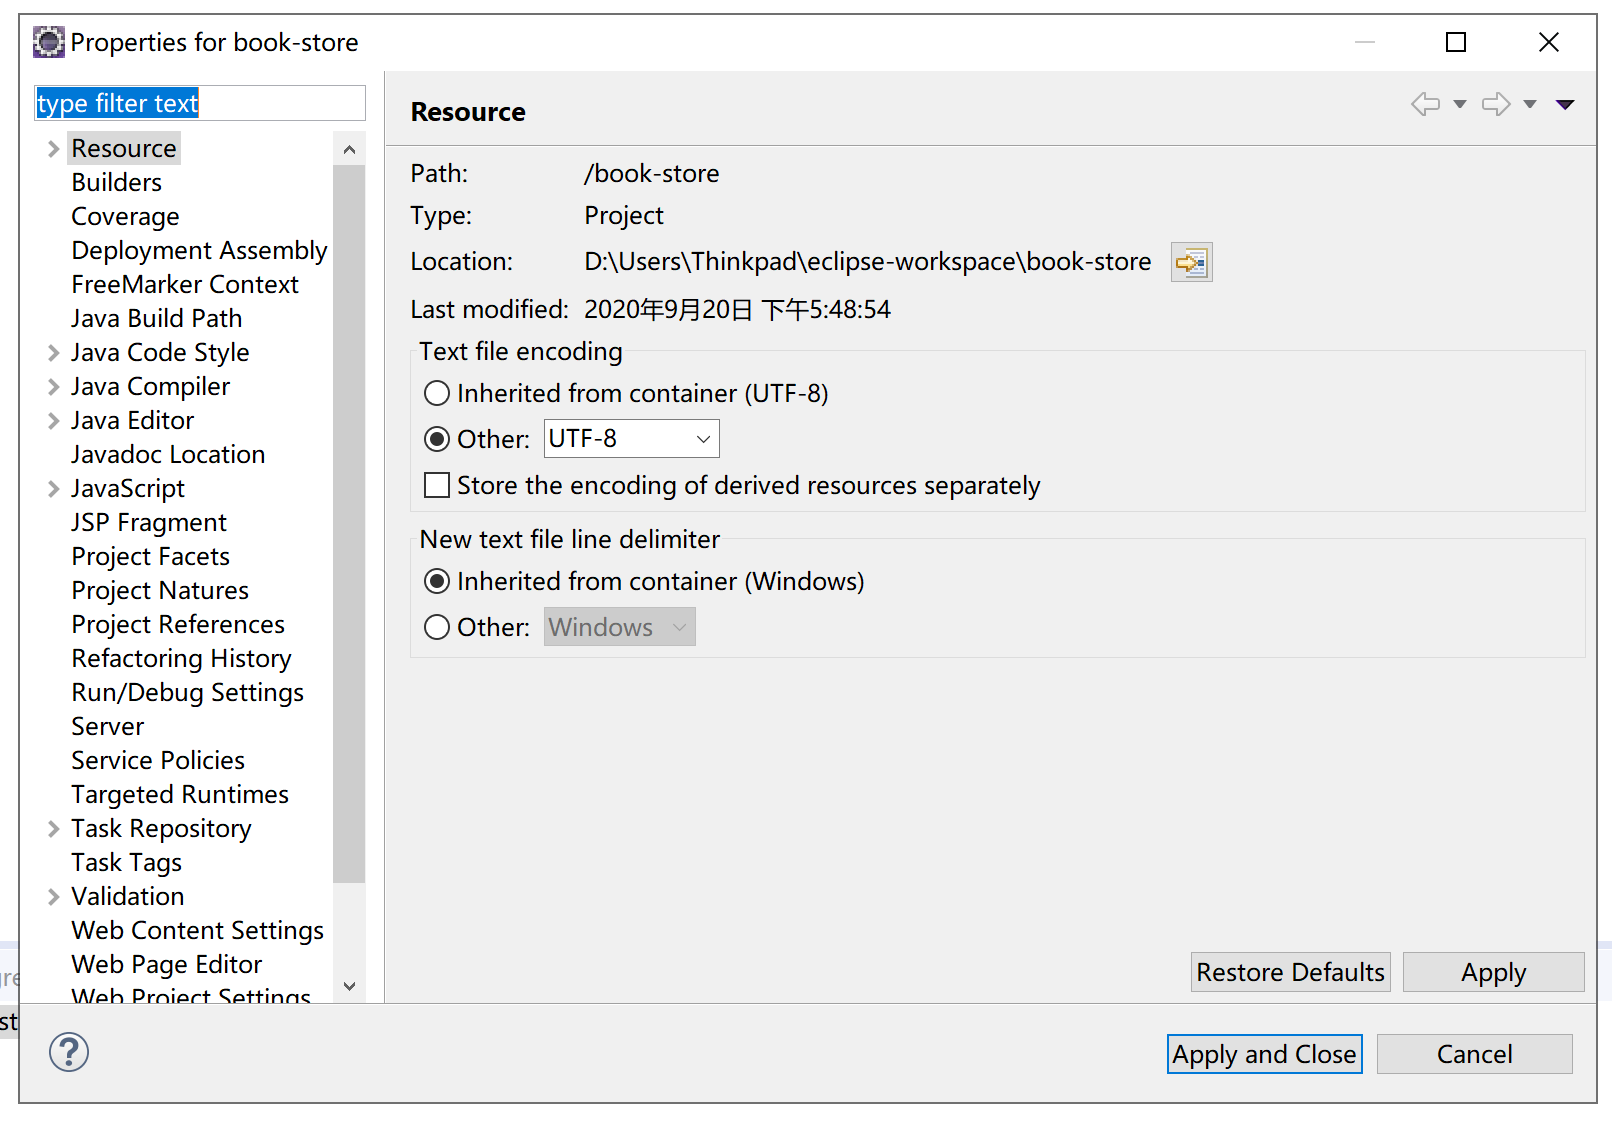Expand the Resource tree node
Viewport: 1612px width, 1128px height.
pos(54,149)
